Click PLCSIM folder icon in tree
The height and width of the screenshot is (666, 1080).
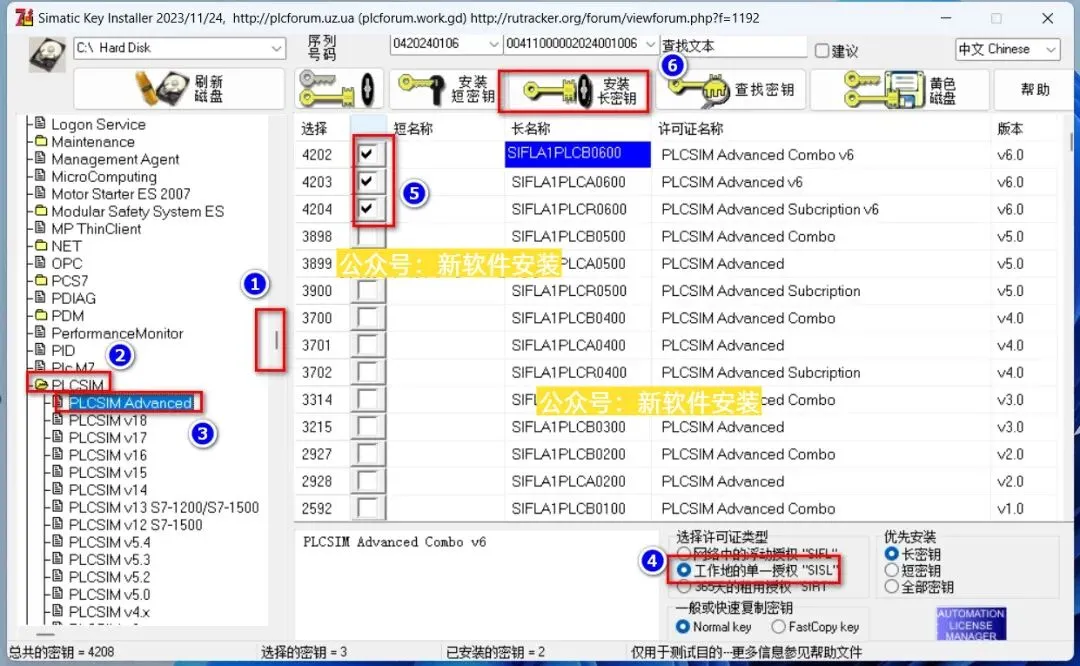[41, 384]
